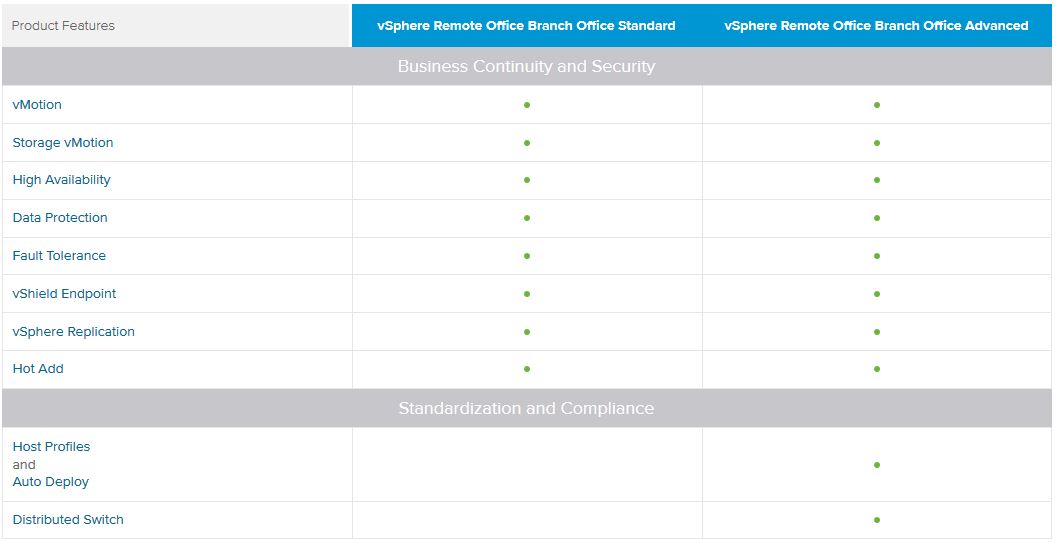Click the Business Continuity and Security section heading
The image size is (1056, 543).
click(x=527, y=66)
